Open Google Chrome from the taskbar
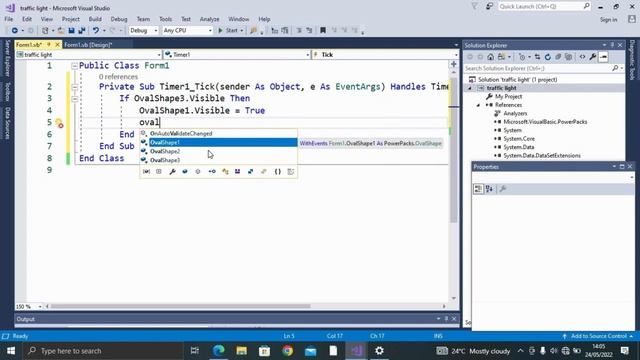Image resolution: width=640 pixels, height=360 pixels. 287,351
